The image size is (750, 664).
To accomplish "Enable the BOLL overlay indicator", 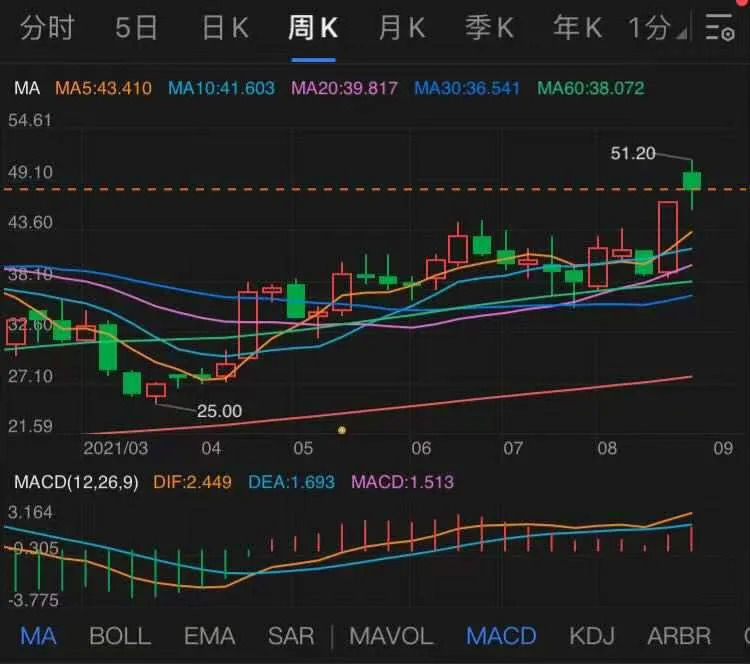I will pyautogui.click(x=120, y=636).
